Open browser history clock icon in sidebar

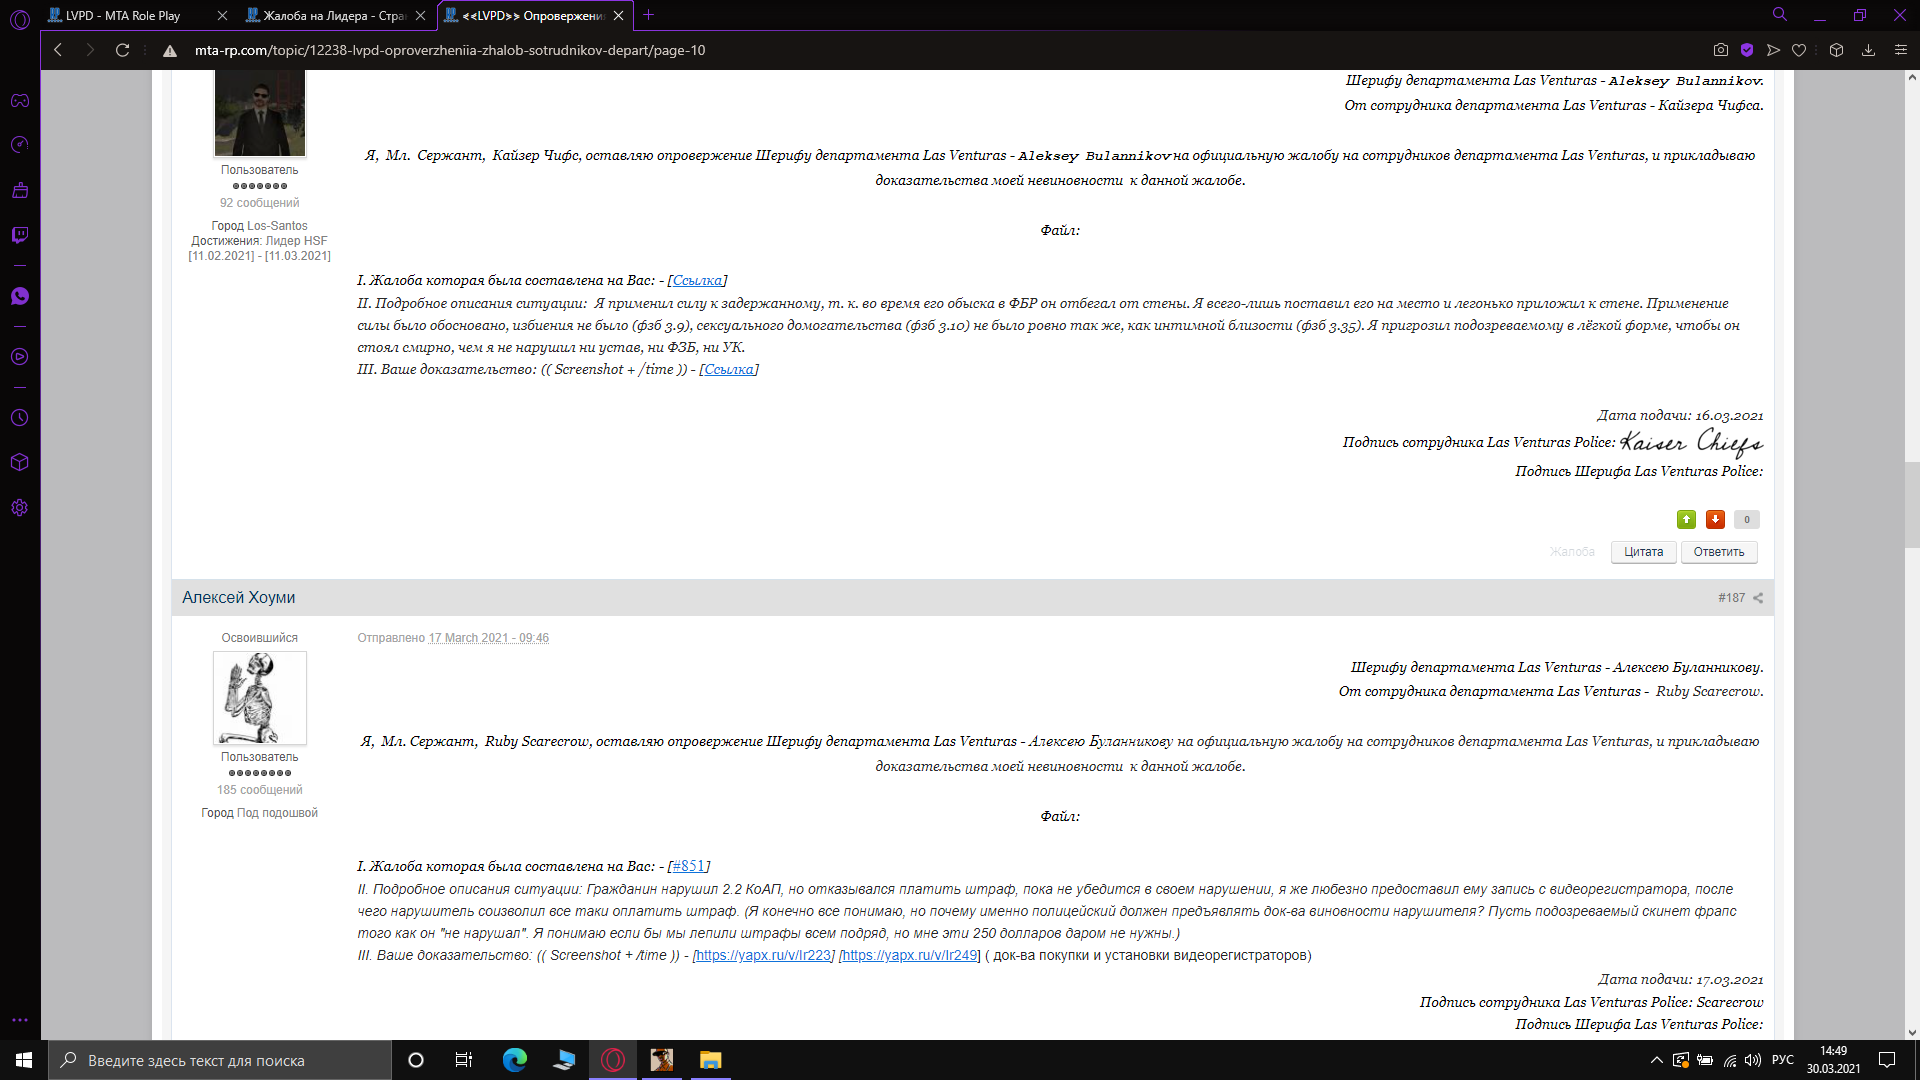[19, 418]
